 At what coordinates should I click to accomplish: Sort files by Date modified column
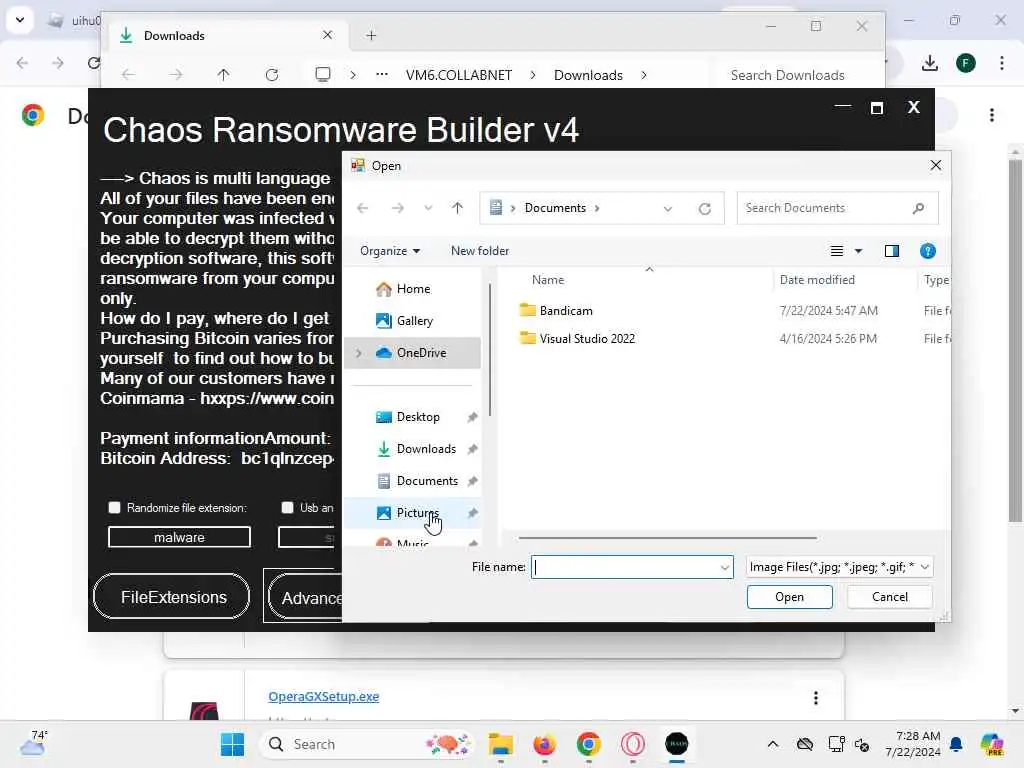point(817,280)
